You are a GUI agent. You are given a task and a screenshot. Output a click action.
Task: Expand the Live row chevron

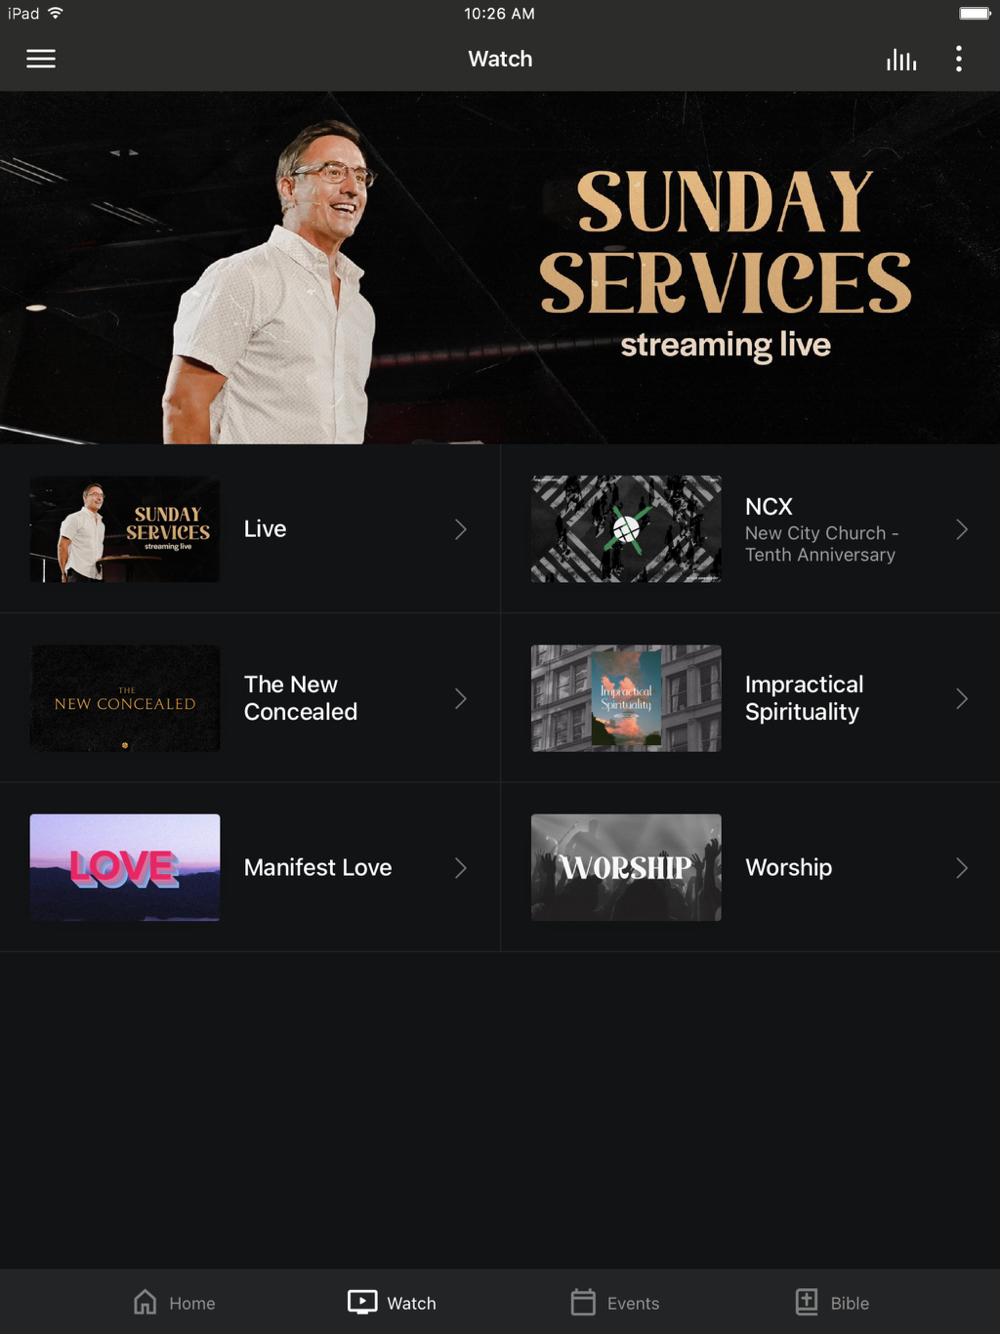461,529
